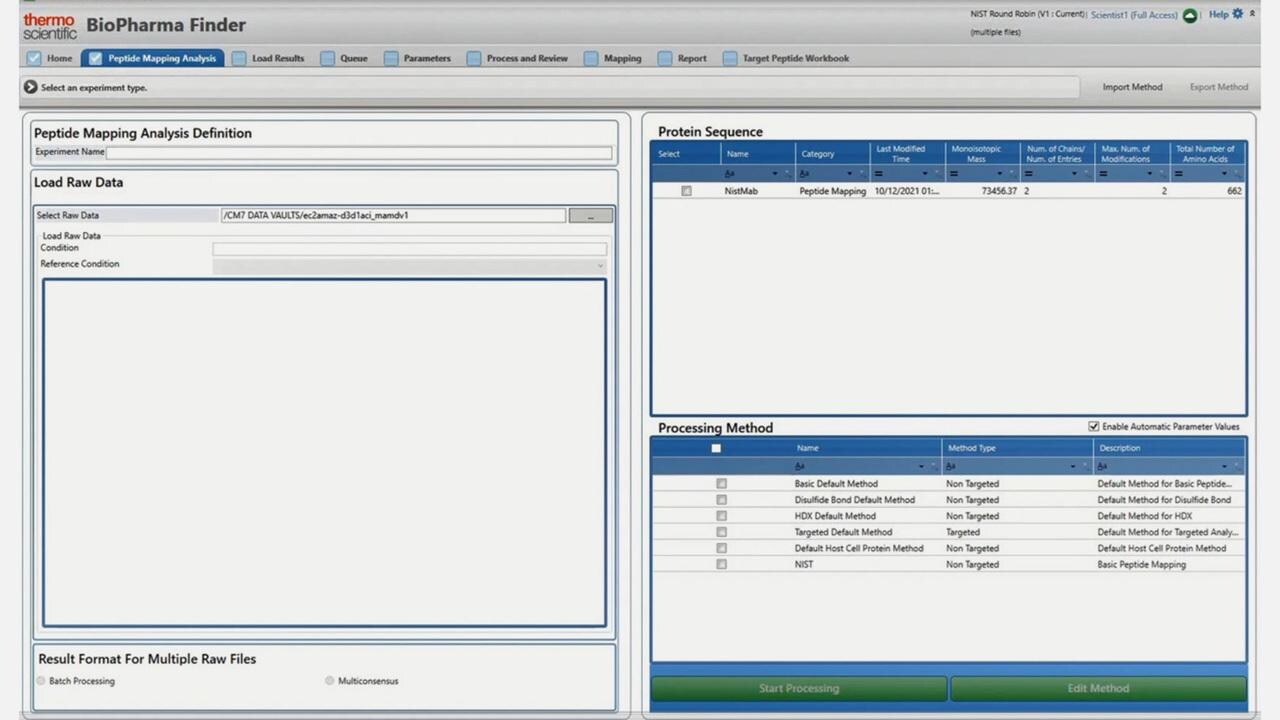Select the Batch Processing radio button
Screen dimensions: 1280x720
point(41,681)
